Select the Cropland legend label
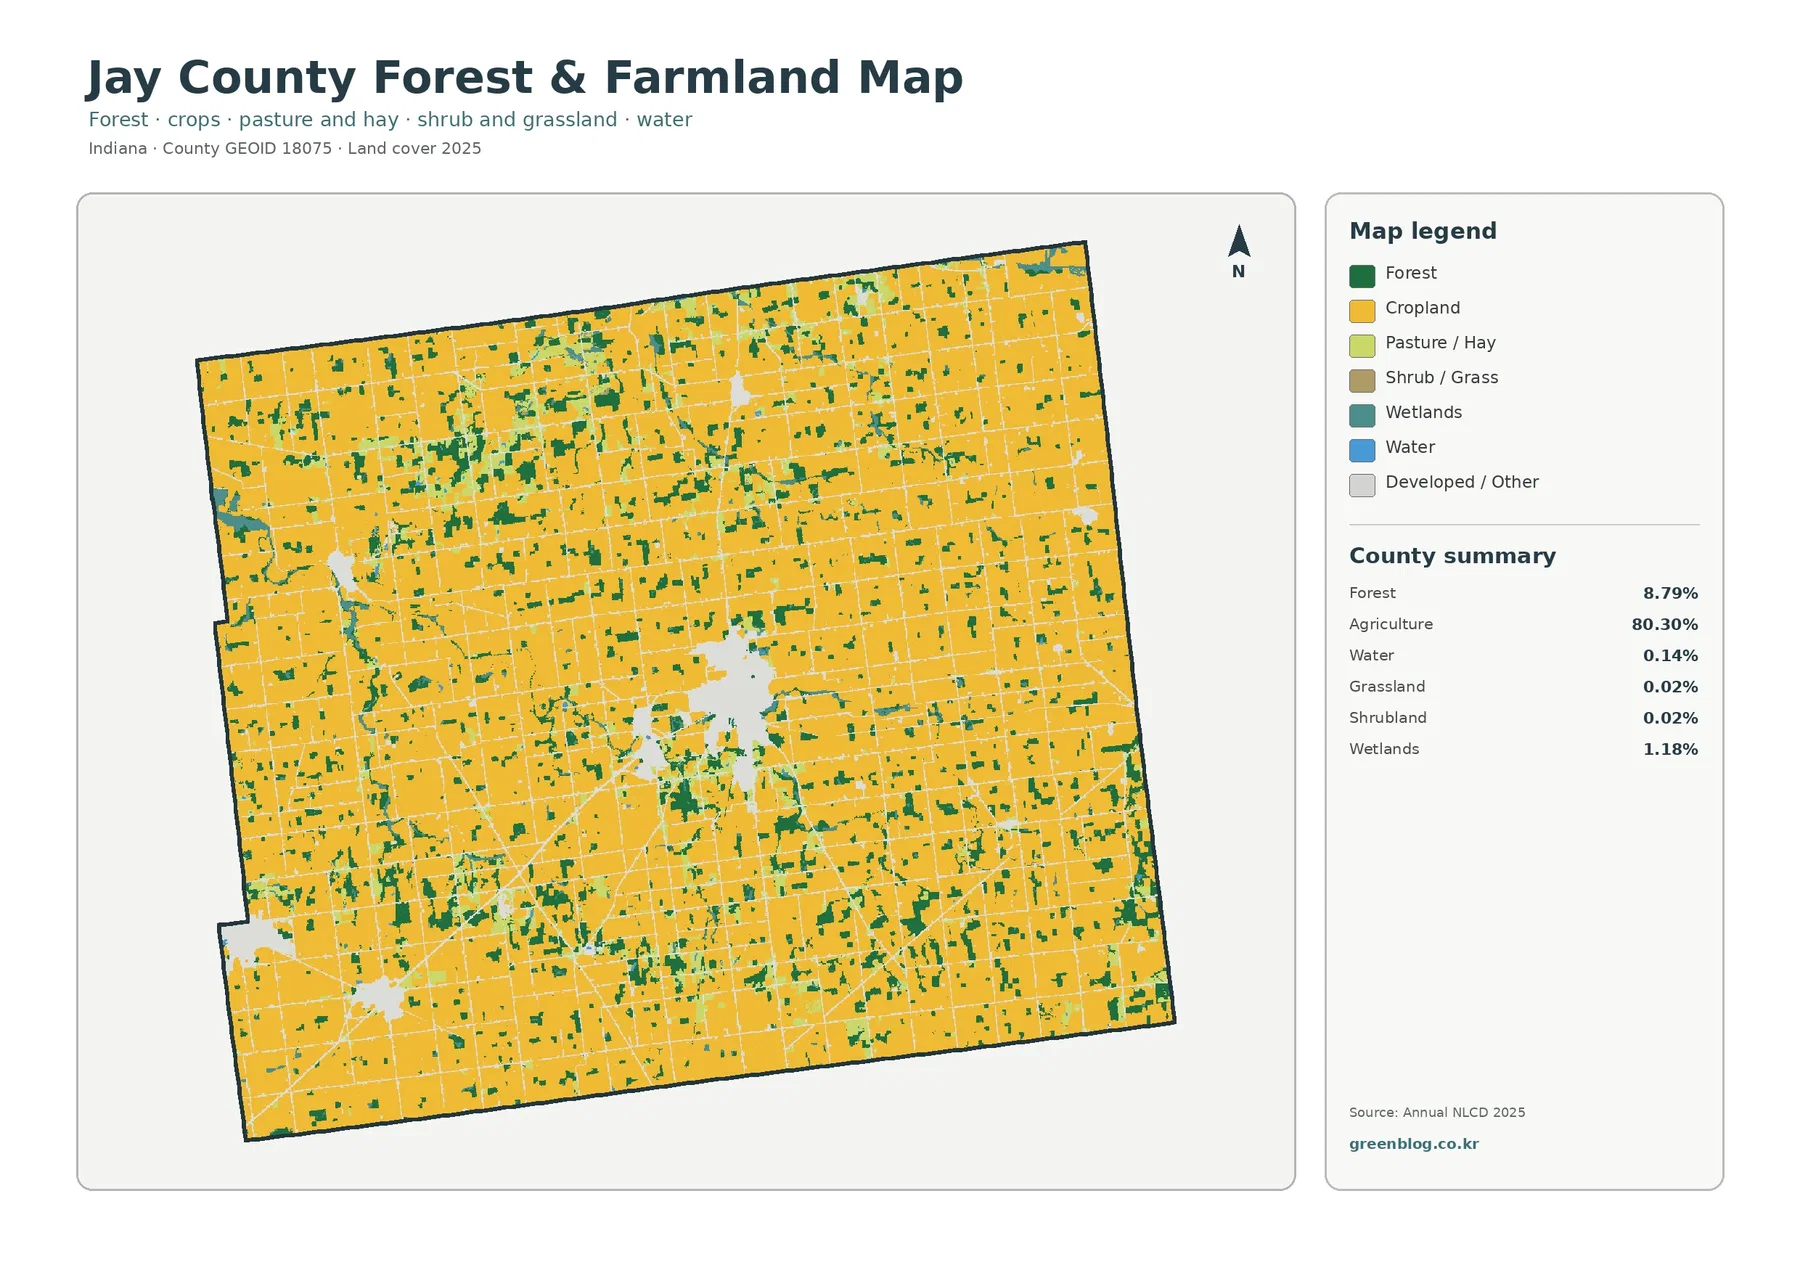This screenshot has width=1800, height=1273. (x=1422, y=308)
